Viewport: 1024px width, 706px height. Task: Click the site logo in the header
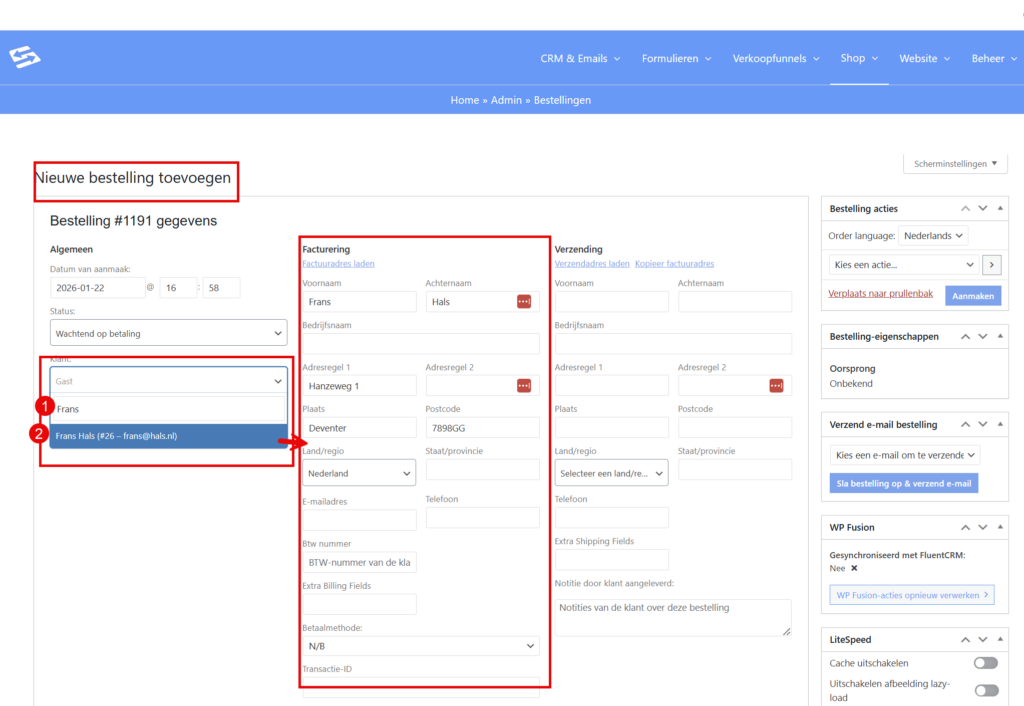25,58
